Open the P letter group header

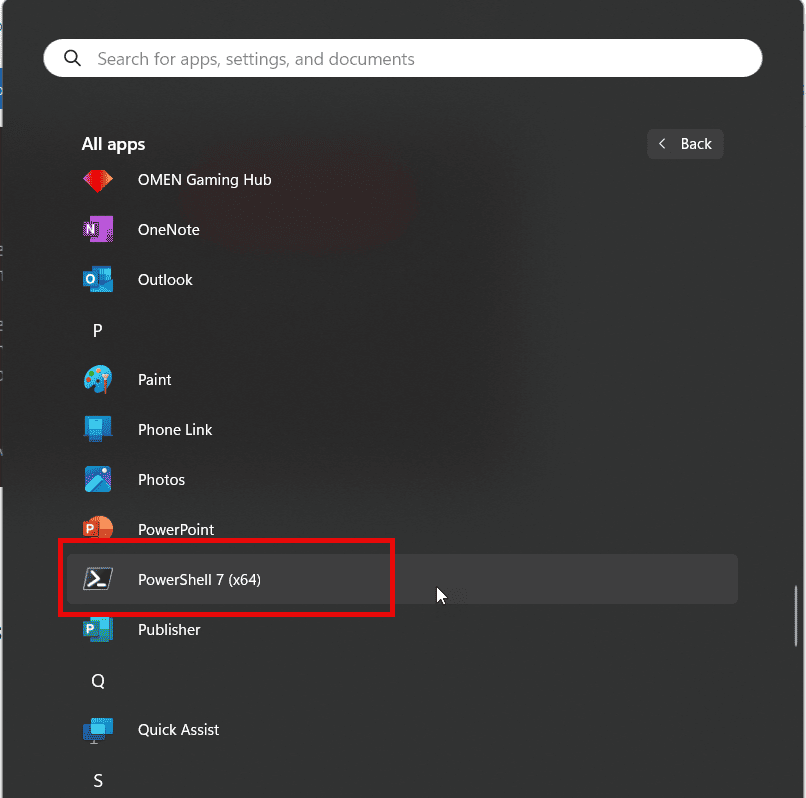(98, 330)
